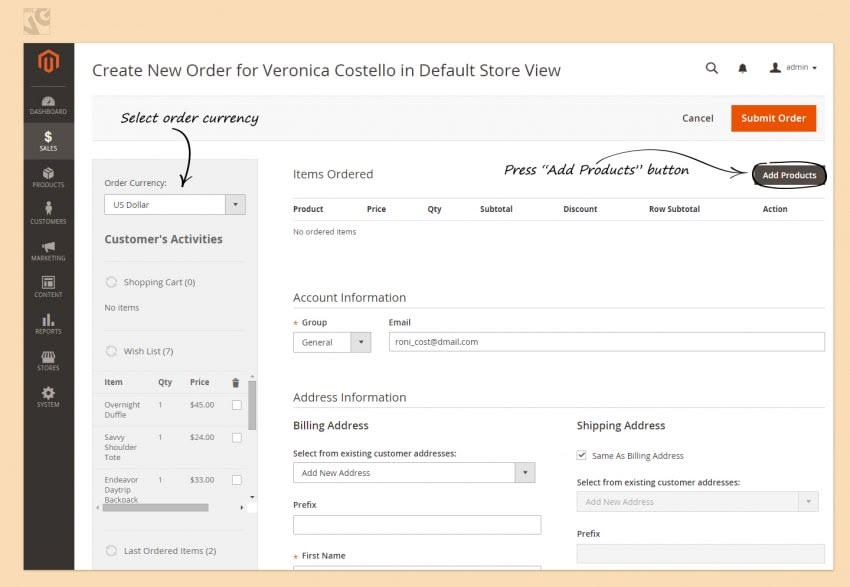Refresh the Last Ordered Items (2) icon
Screen dimensions: 850x587
pos(111,551)
